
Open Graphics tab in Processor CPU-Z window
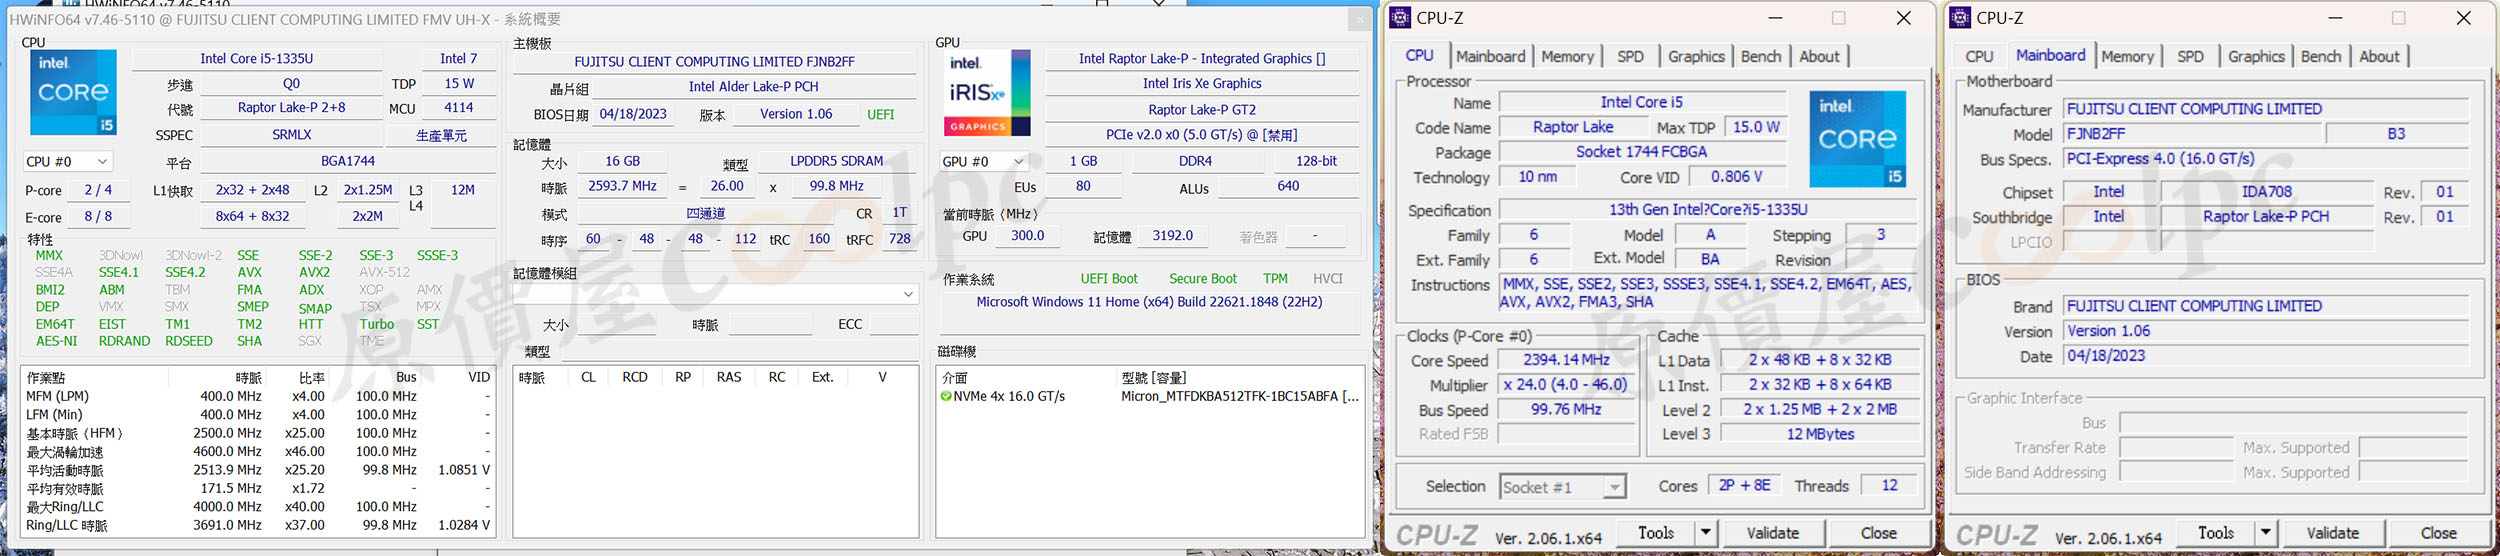click(x=1696, y=57)
